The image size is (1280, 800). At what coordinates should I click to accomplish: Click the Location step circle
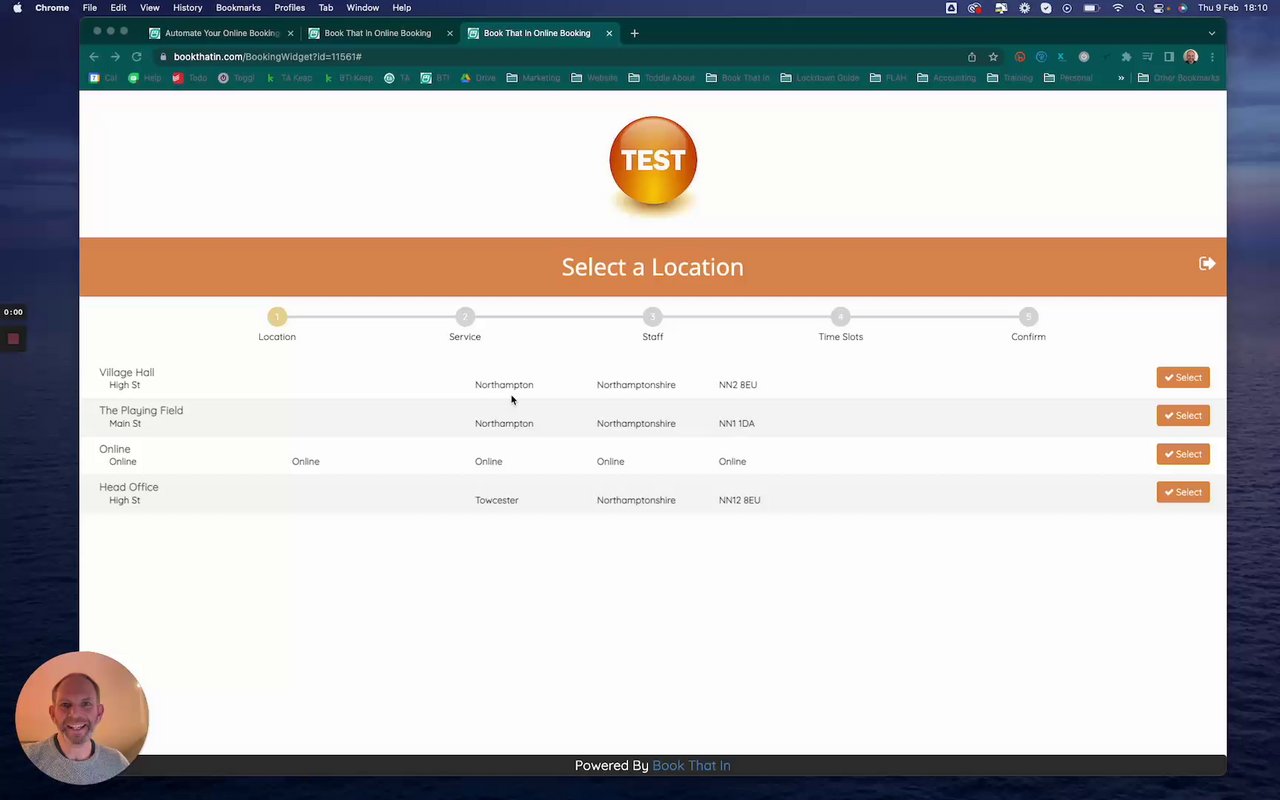[277, 317]
